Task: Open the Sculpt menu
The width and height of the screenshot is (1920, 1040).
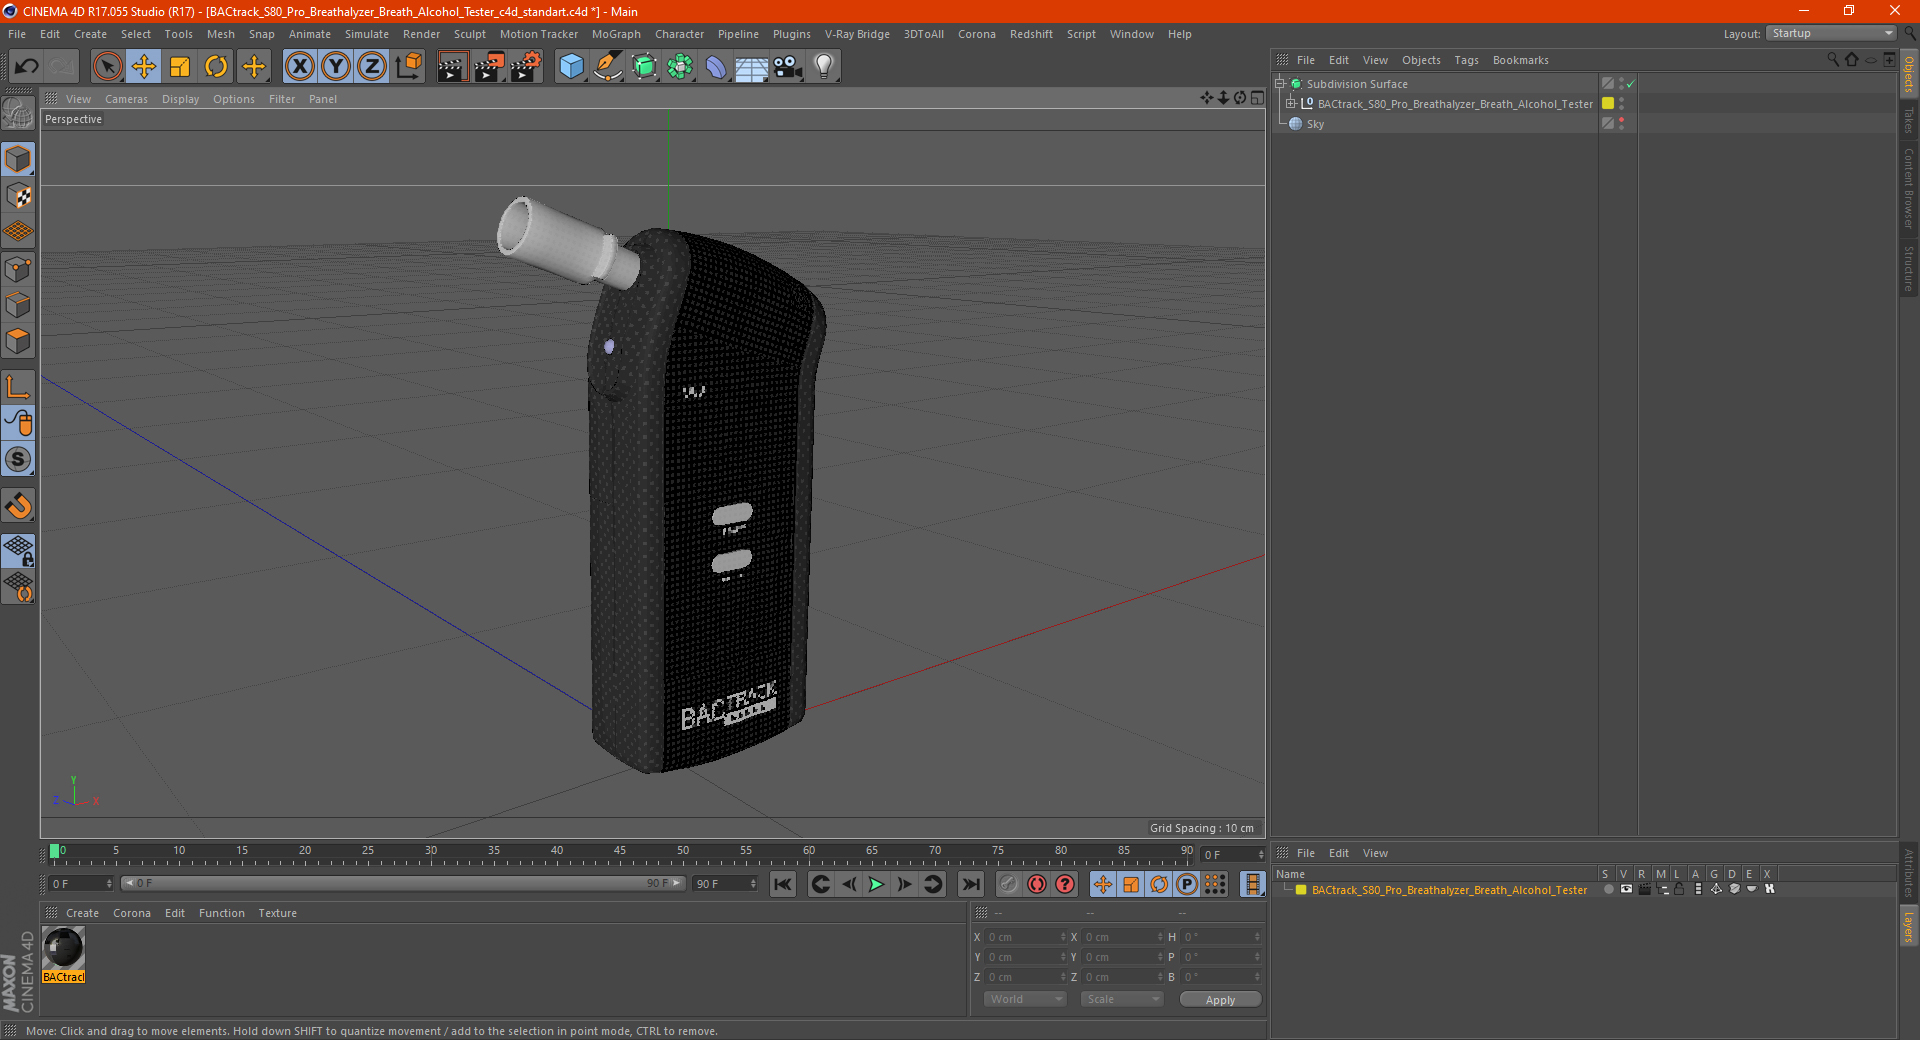Action: pos(469,34)
